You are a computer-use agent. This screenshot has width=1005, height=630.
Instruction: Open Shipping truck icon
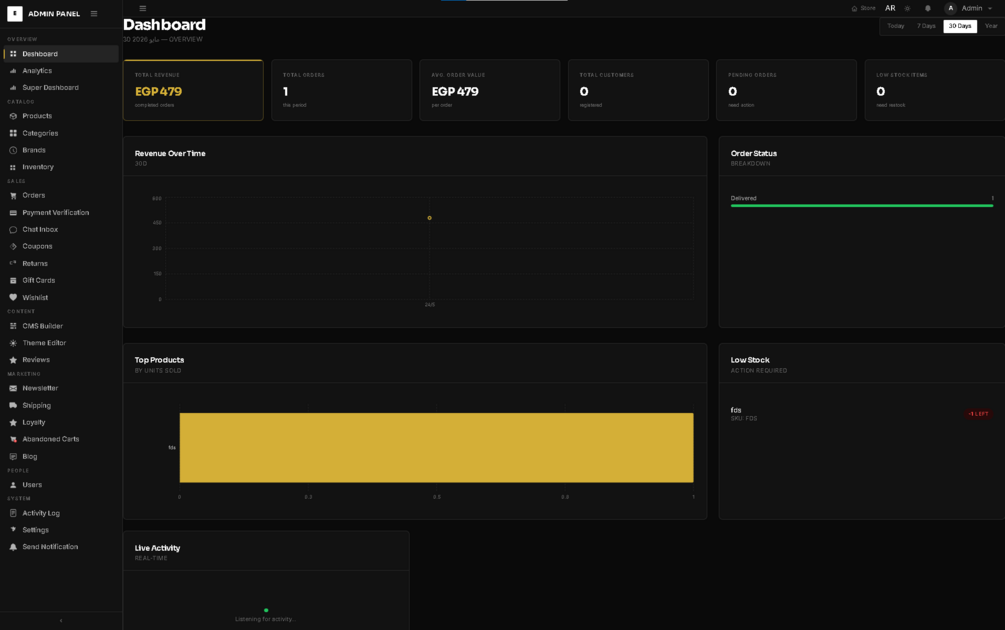pyautogui.click(x=13, y=406)
